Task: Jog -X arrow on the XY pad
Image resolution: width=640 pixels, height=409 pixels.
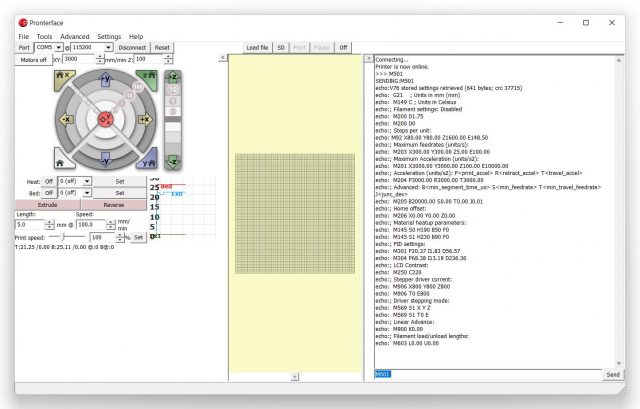Action: pos(66,120)
